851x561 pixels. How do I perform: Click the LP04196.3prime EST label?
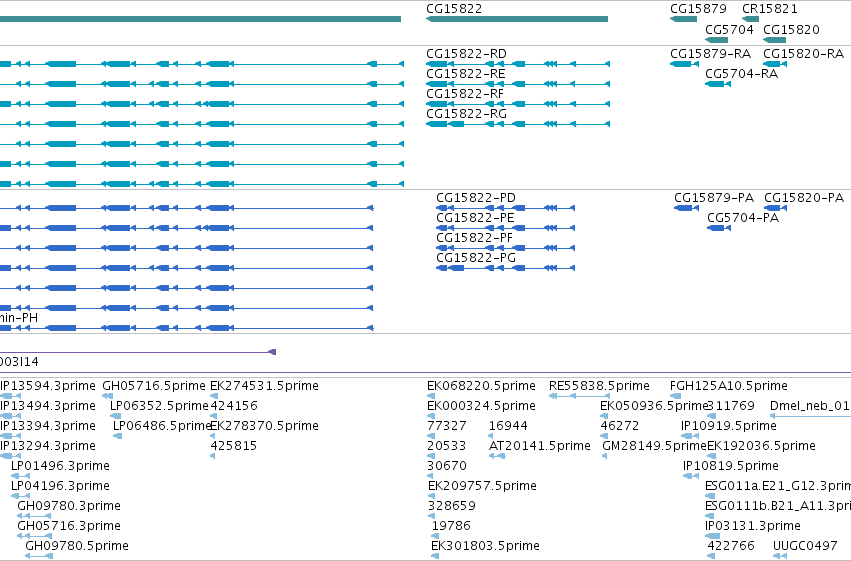(x=60, y=486)
